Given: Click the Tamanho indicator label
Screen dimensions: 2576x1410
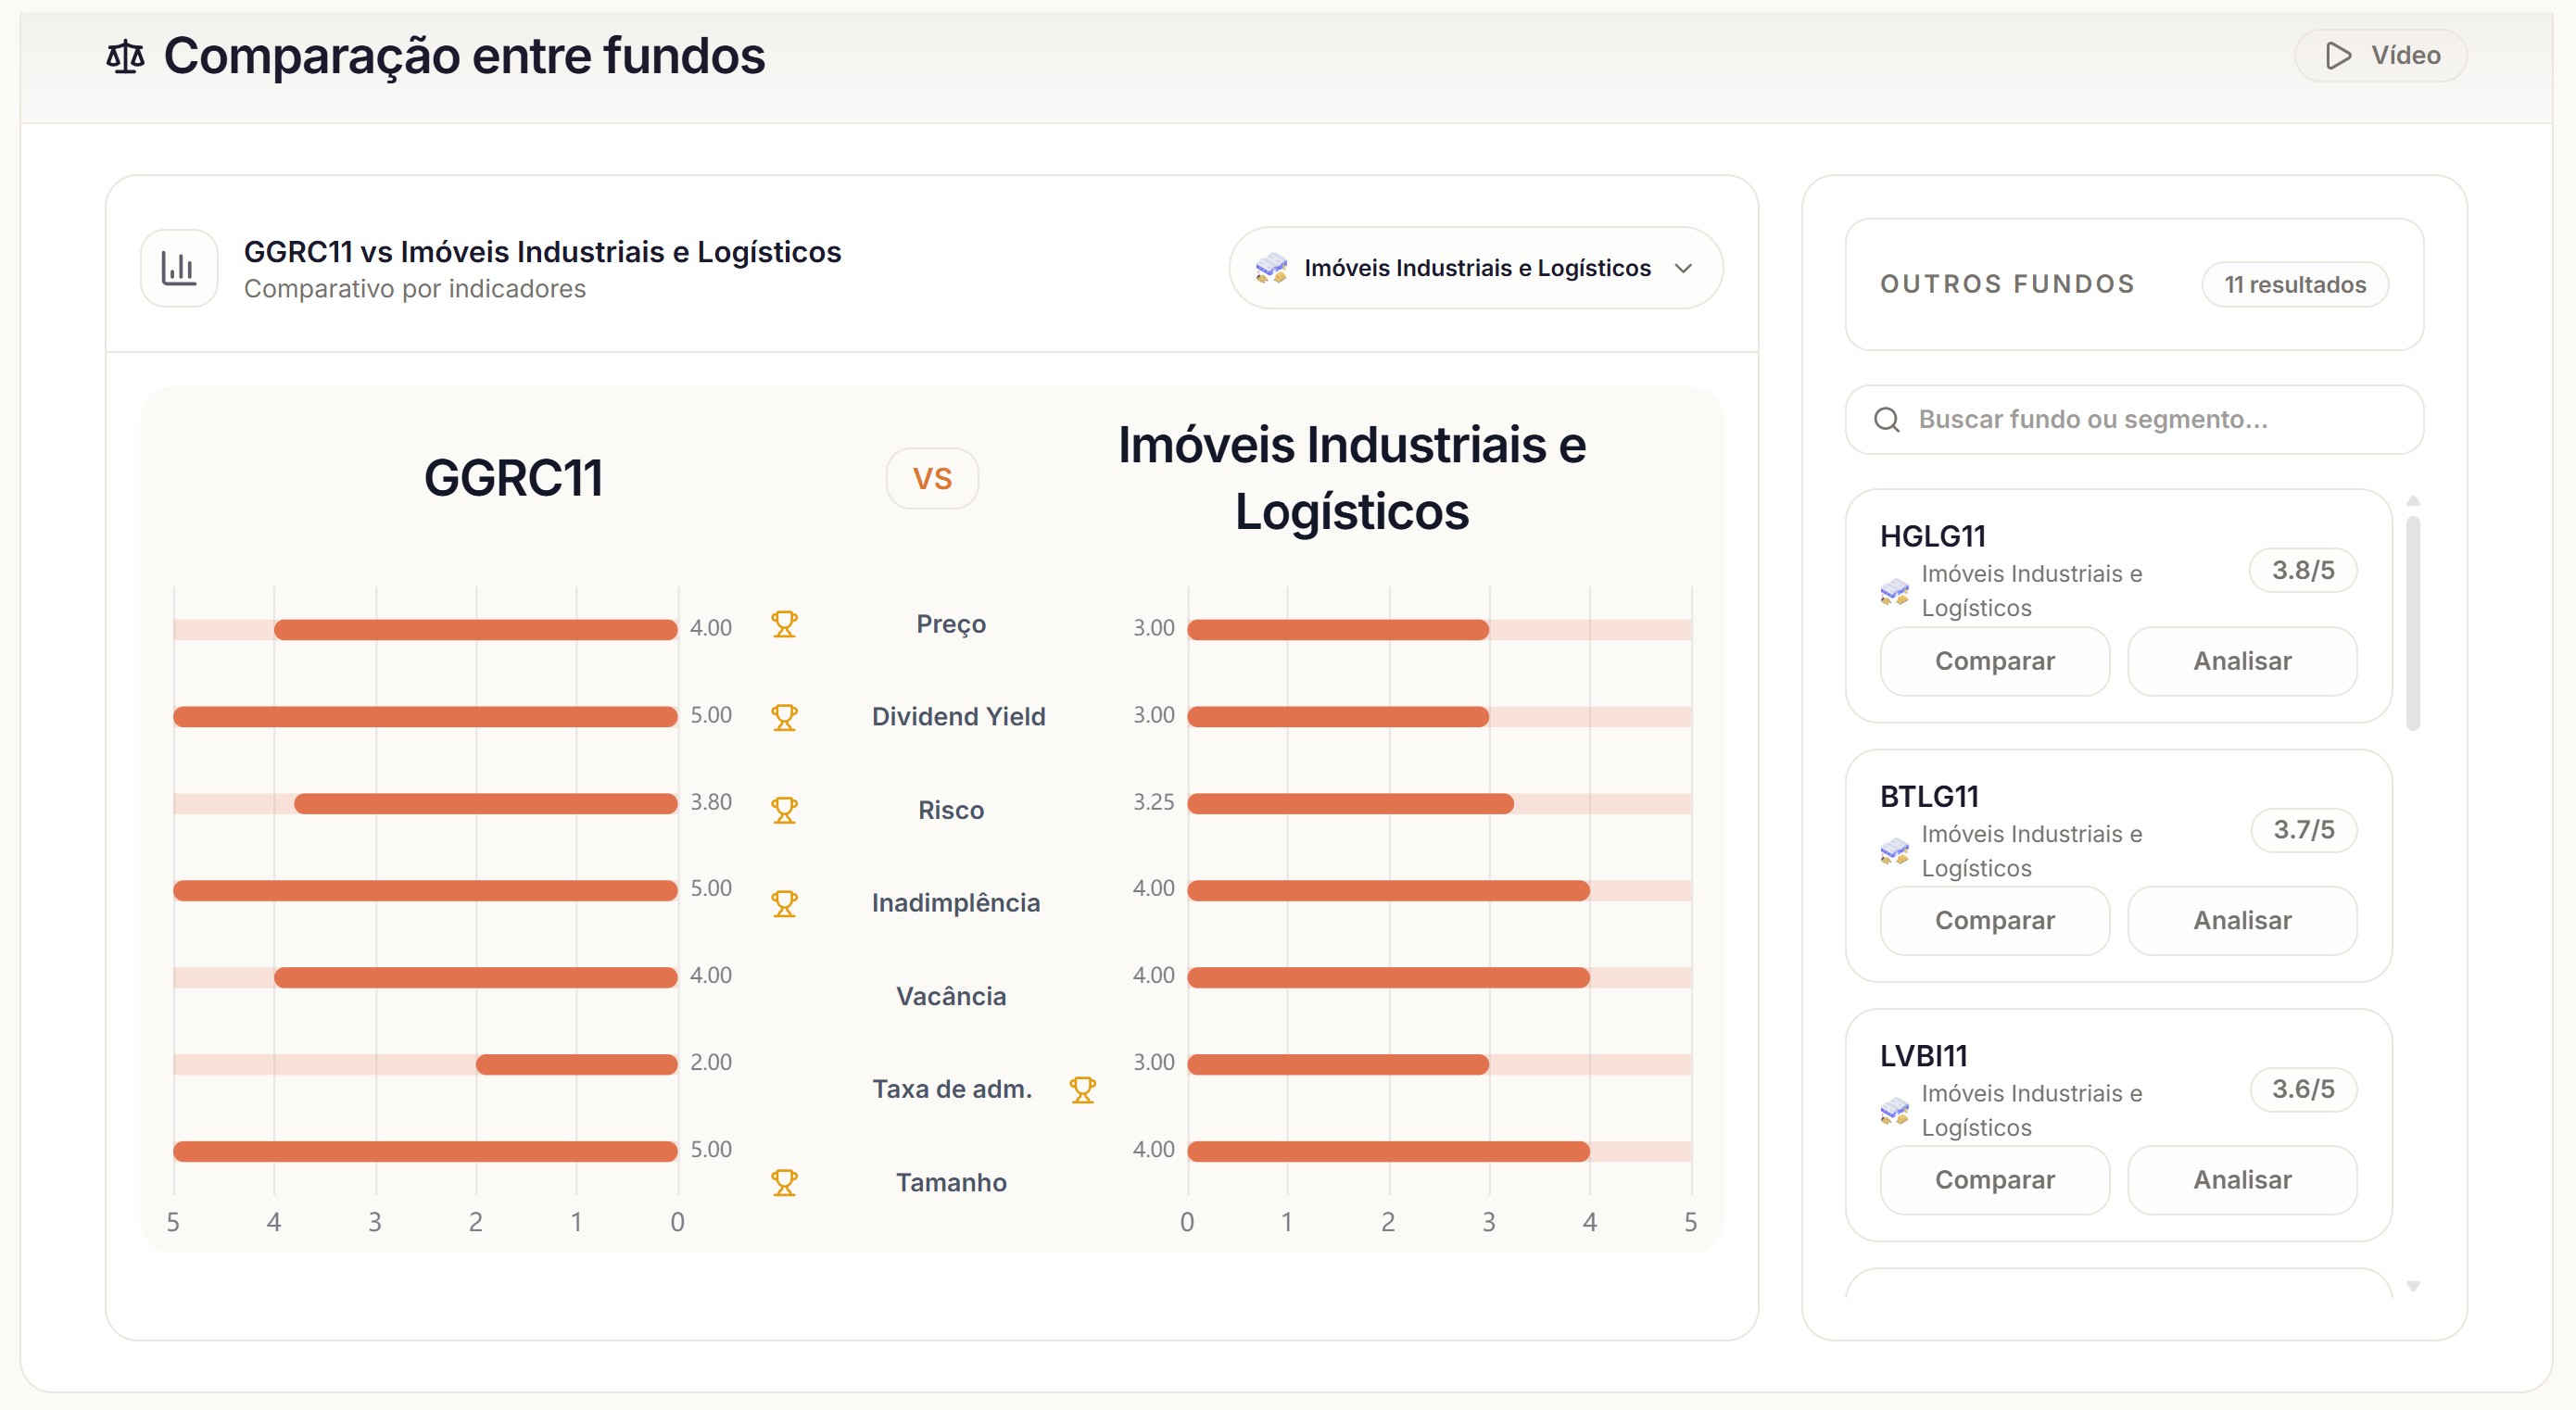Looking at the screenshot, I should point(951,1182).
